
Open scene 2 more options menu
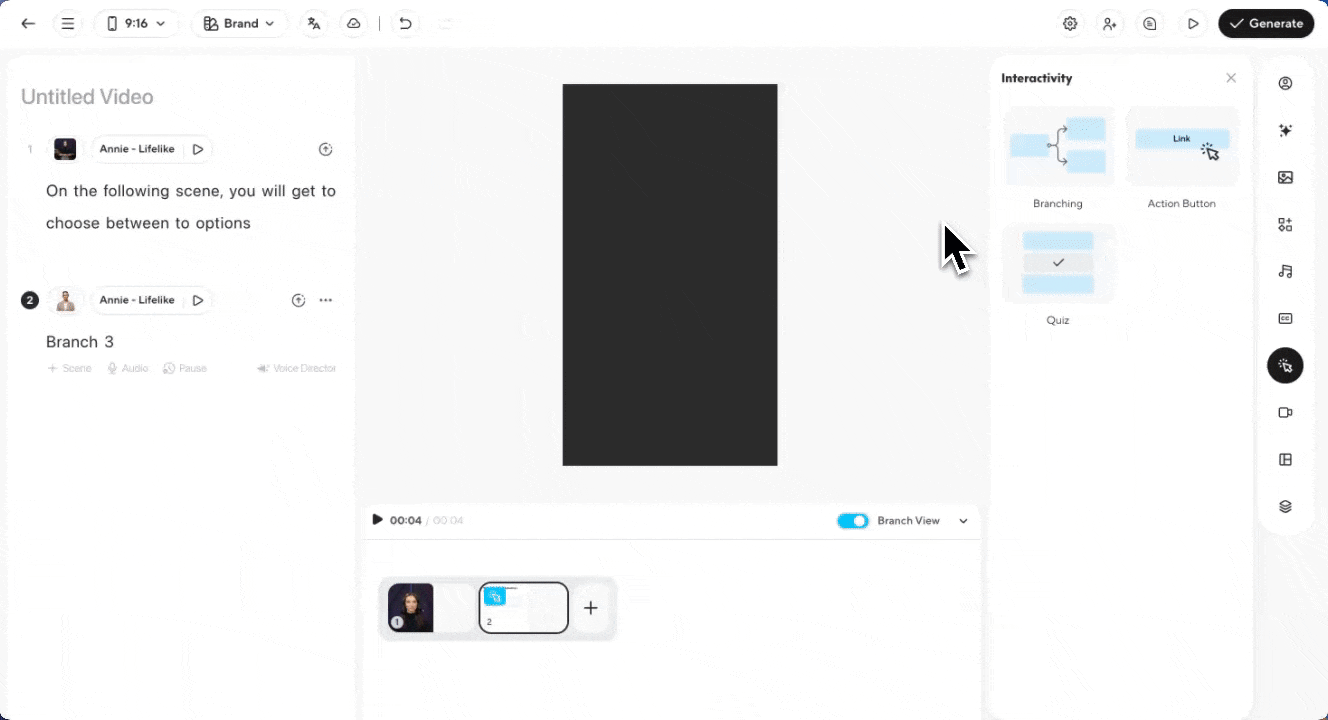coord(326,300)
